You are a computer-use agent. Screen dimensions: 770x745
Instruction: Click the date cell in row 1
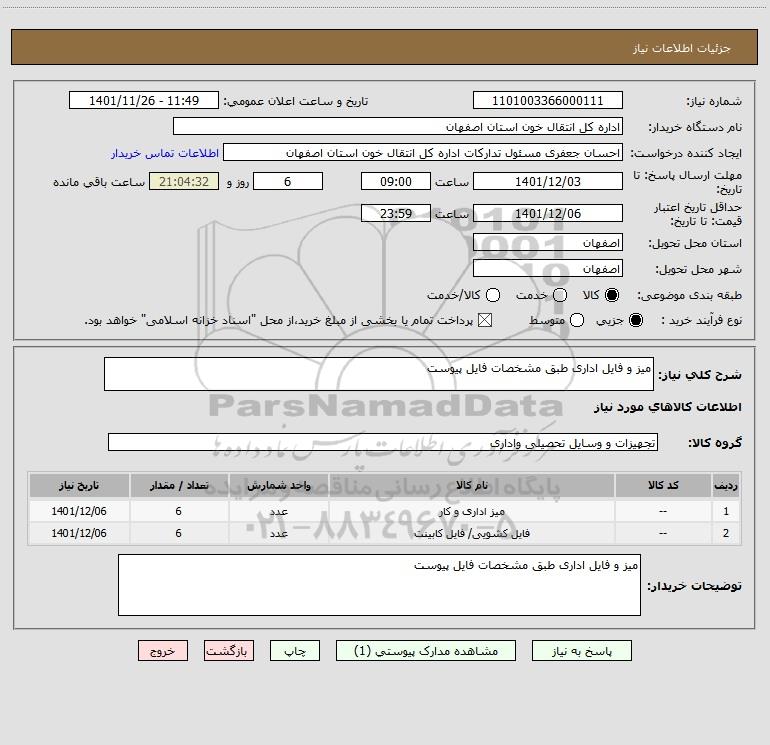(x=79, y=511)
